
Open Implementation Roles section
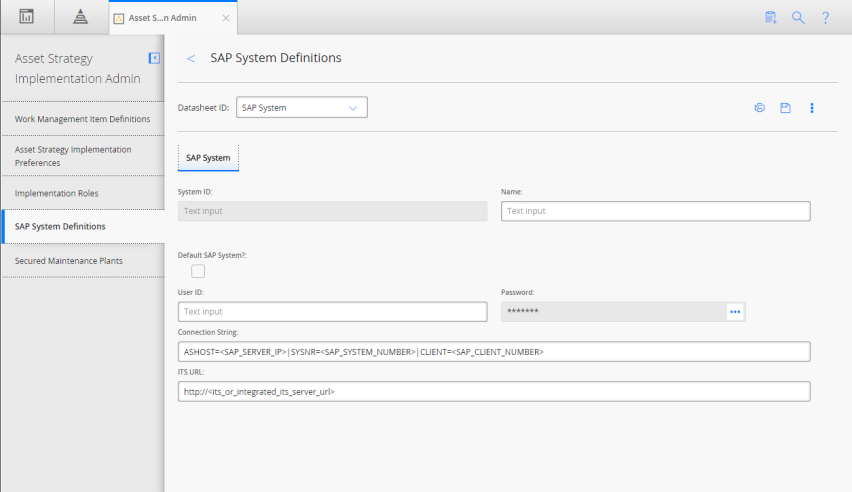coord(83,193)
